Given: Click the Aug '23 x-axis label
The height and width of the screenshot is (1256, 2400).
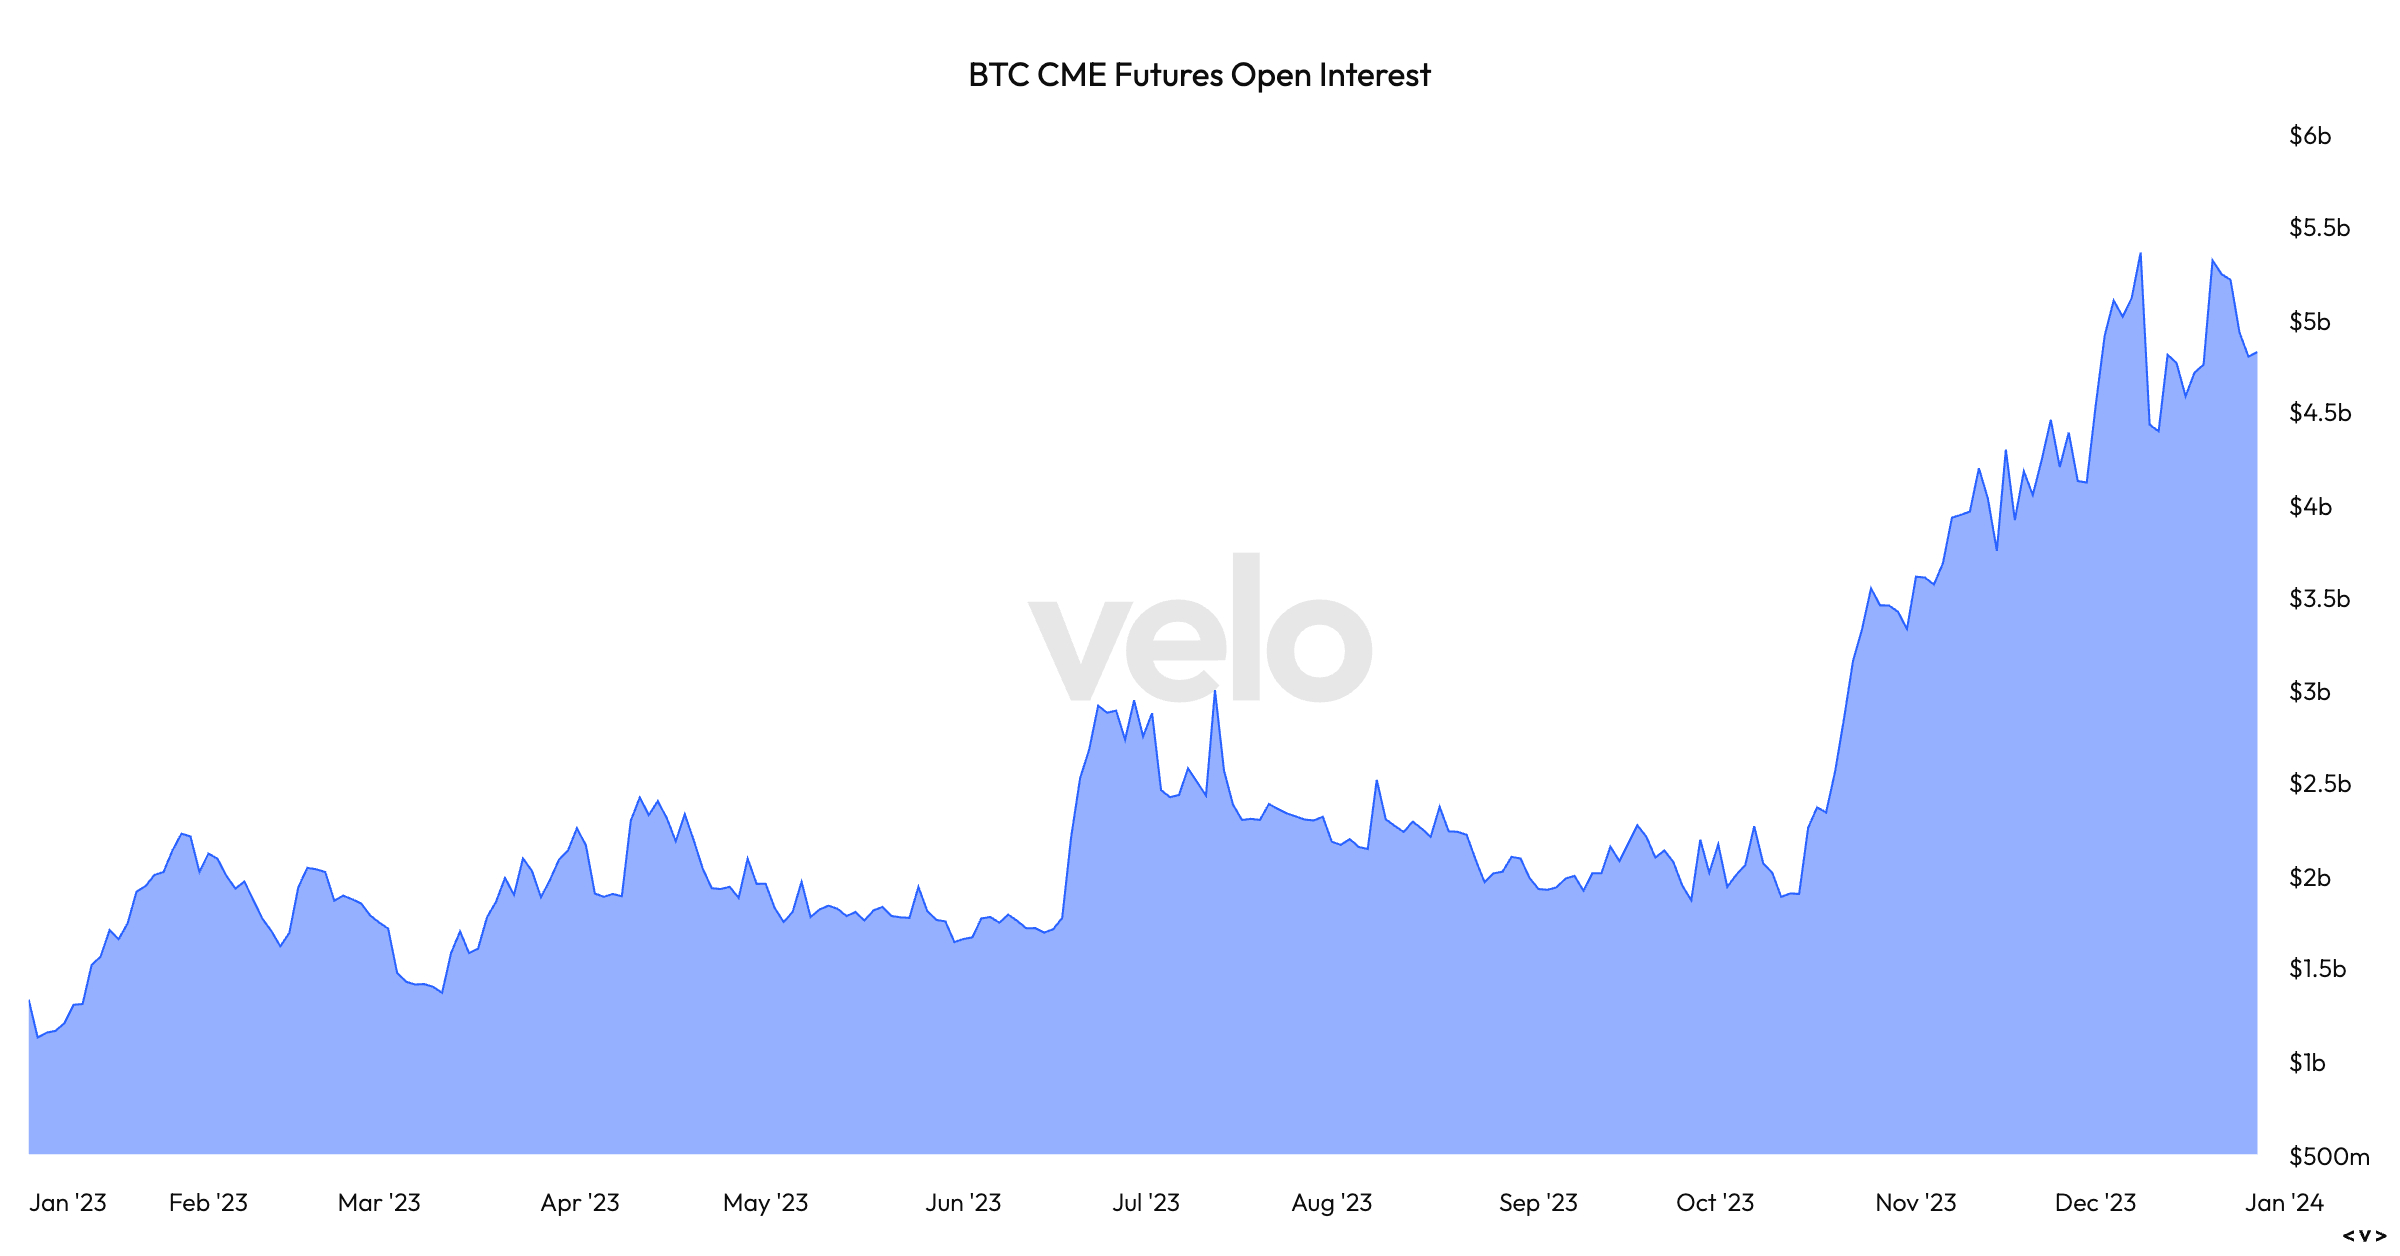Looking at the screenshot, I should pyautogui.click(x=1332, y=1203).
